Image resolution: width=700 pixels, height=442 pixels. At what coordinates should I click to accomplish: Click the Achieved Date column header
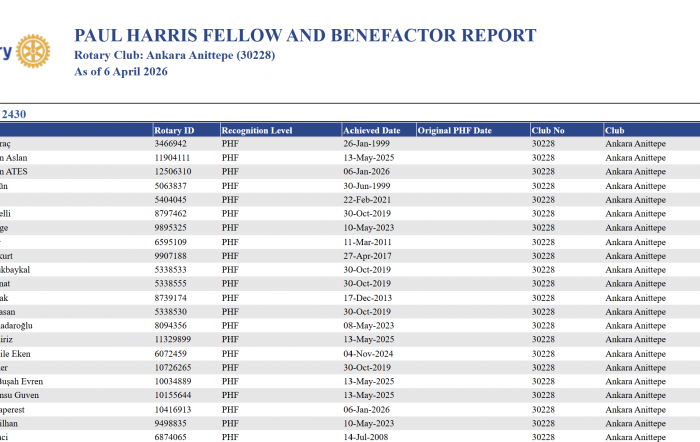[371, 130]
